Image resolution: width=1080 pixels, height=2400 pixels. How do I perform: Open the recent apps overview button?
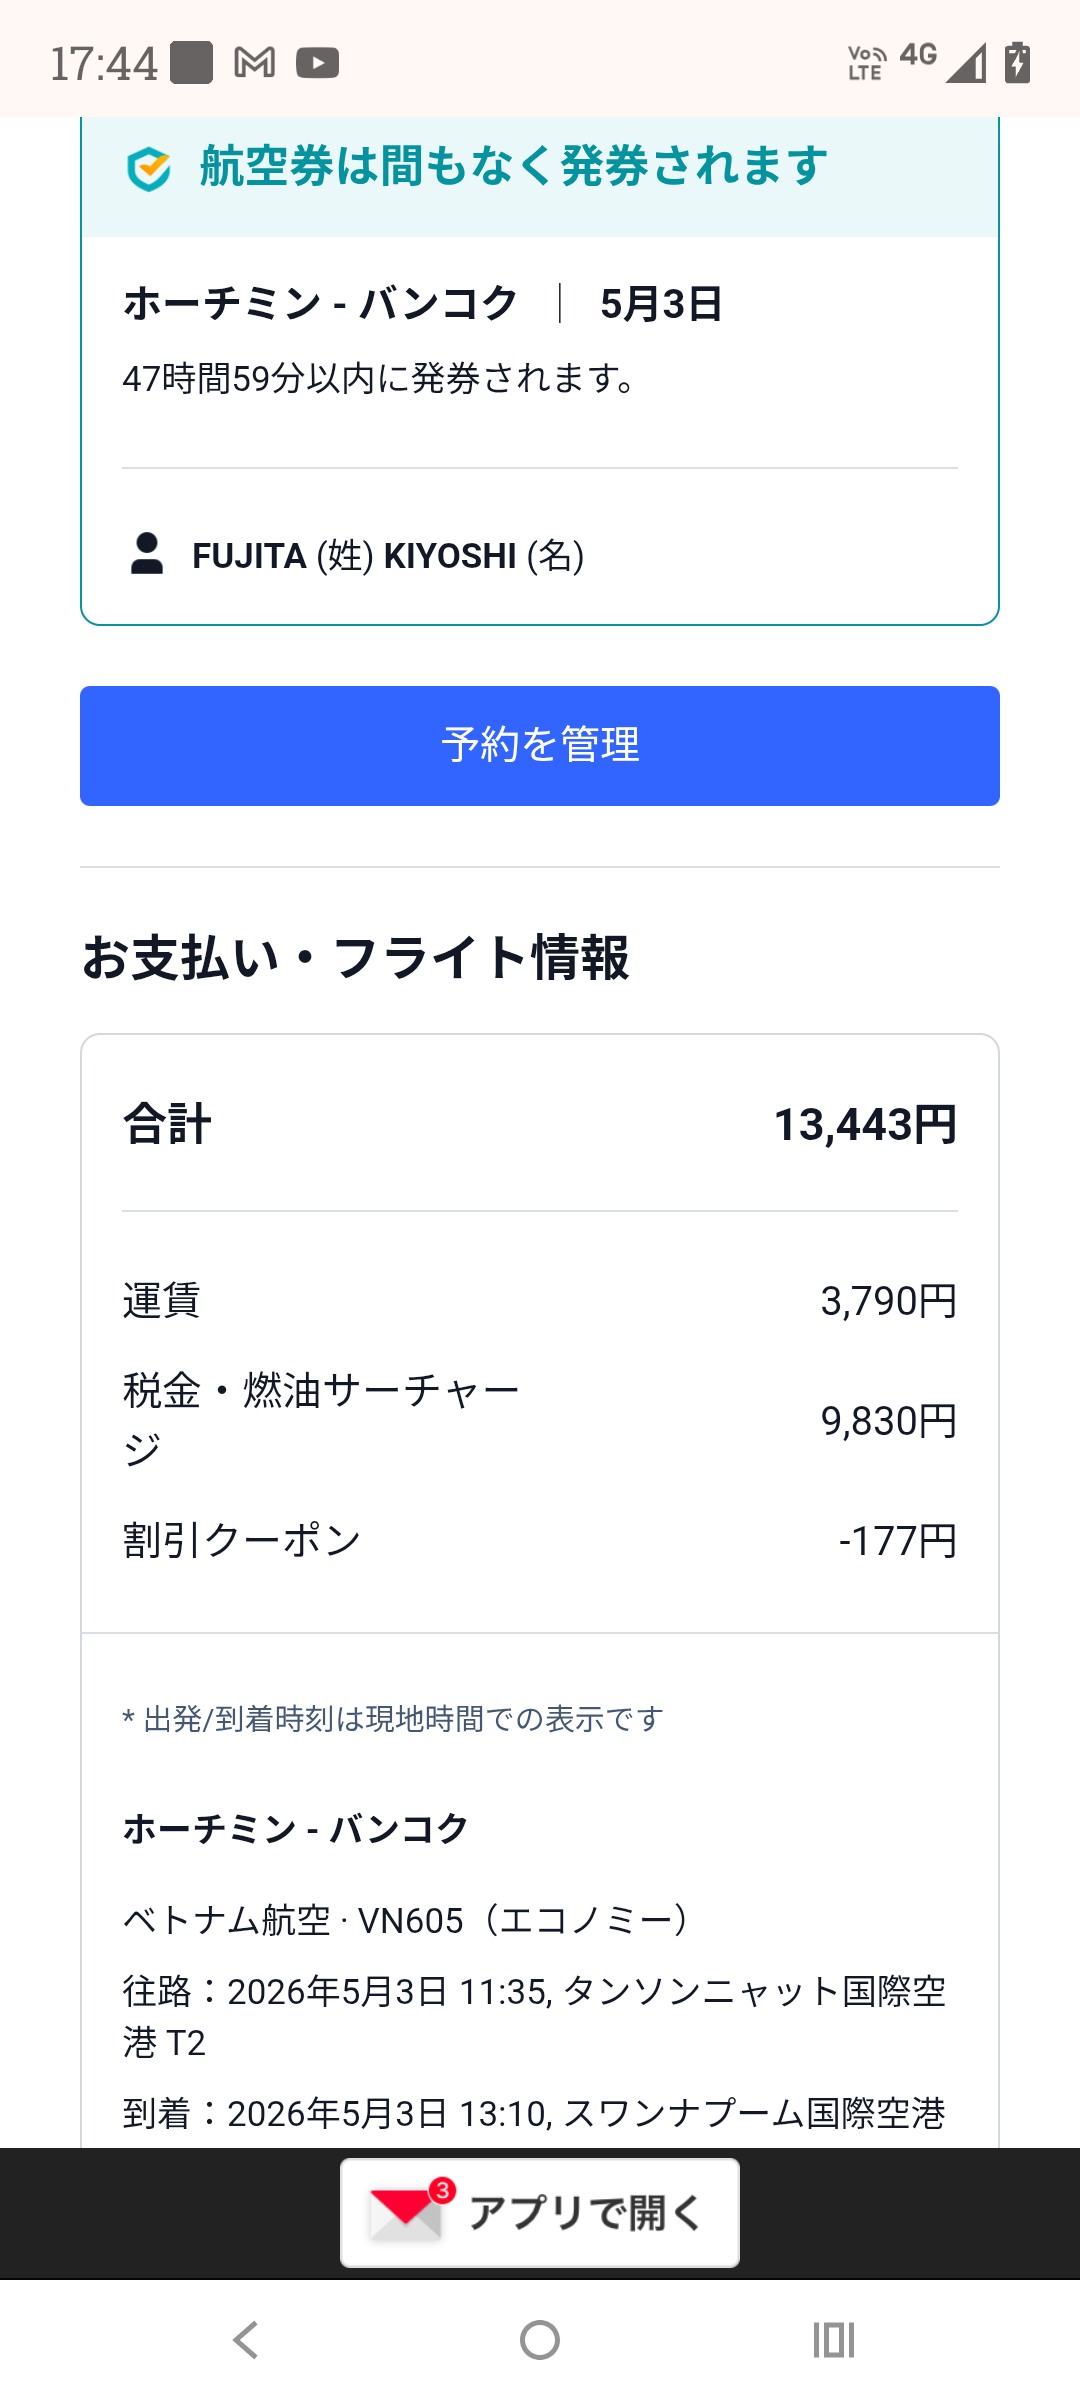click(833, 2340)
